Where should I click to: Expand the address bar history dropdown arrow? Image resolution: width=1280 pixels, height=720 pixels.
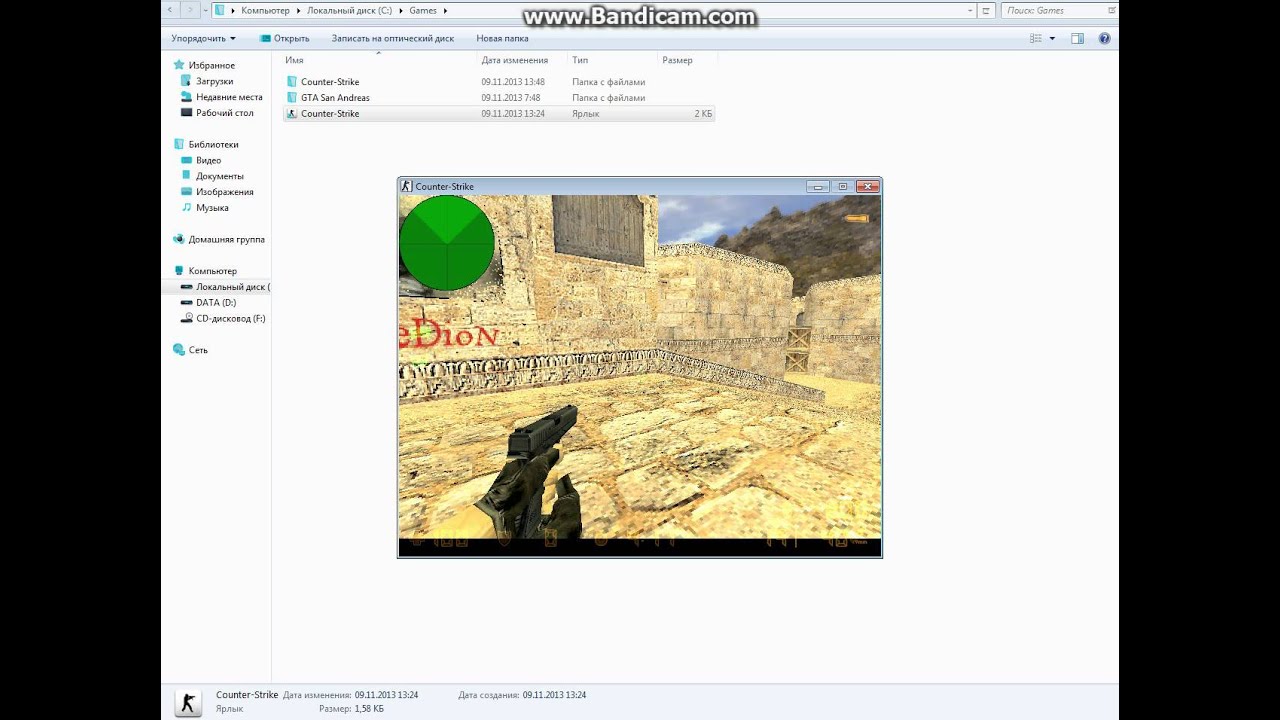coord(970,10)
